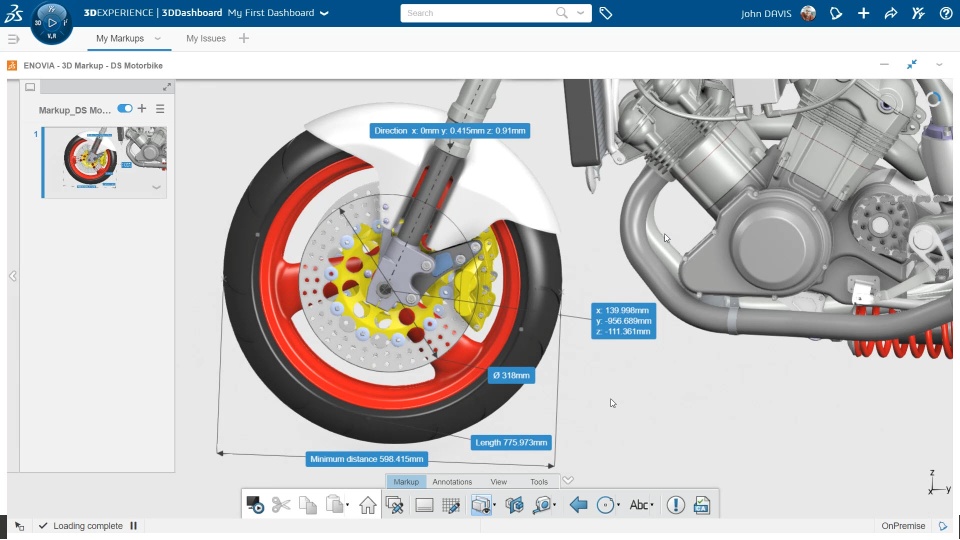960x540 pixels.
Task: Open notifications bell icon in header
Action: coord(836,13)
